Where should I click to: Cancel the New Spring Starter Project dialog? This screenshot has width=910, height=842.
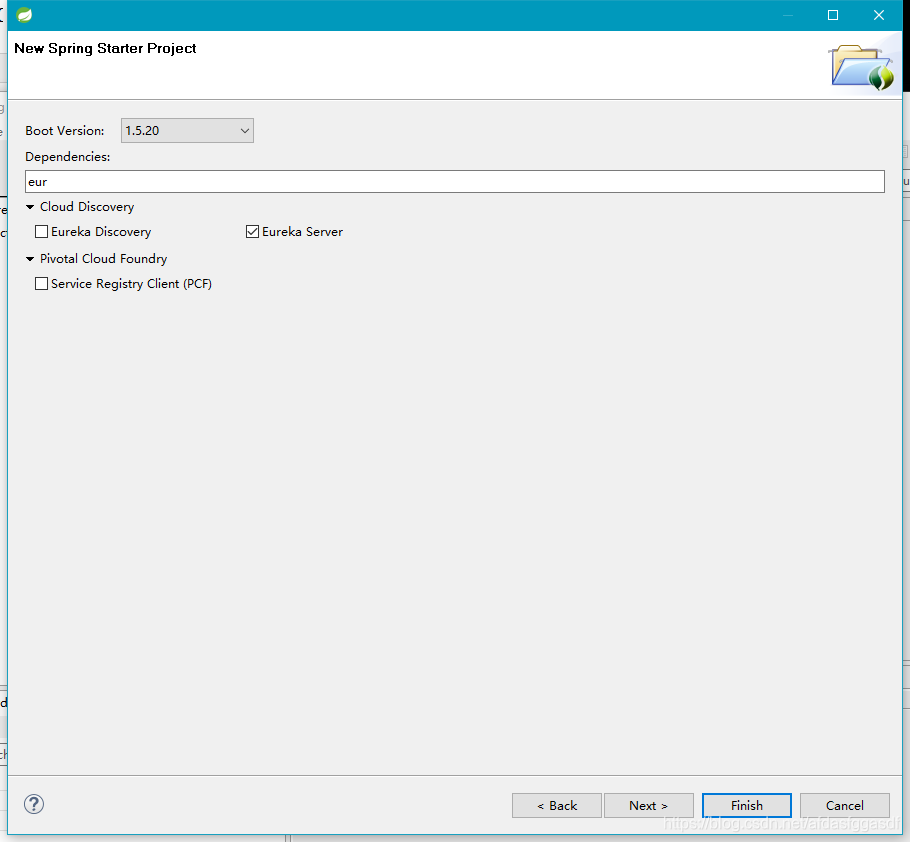844,805
